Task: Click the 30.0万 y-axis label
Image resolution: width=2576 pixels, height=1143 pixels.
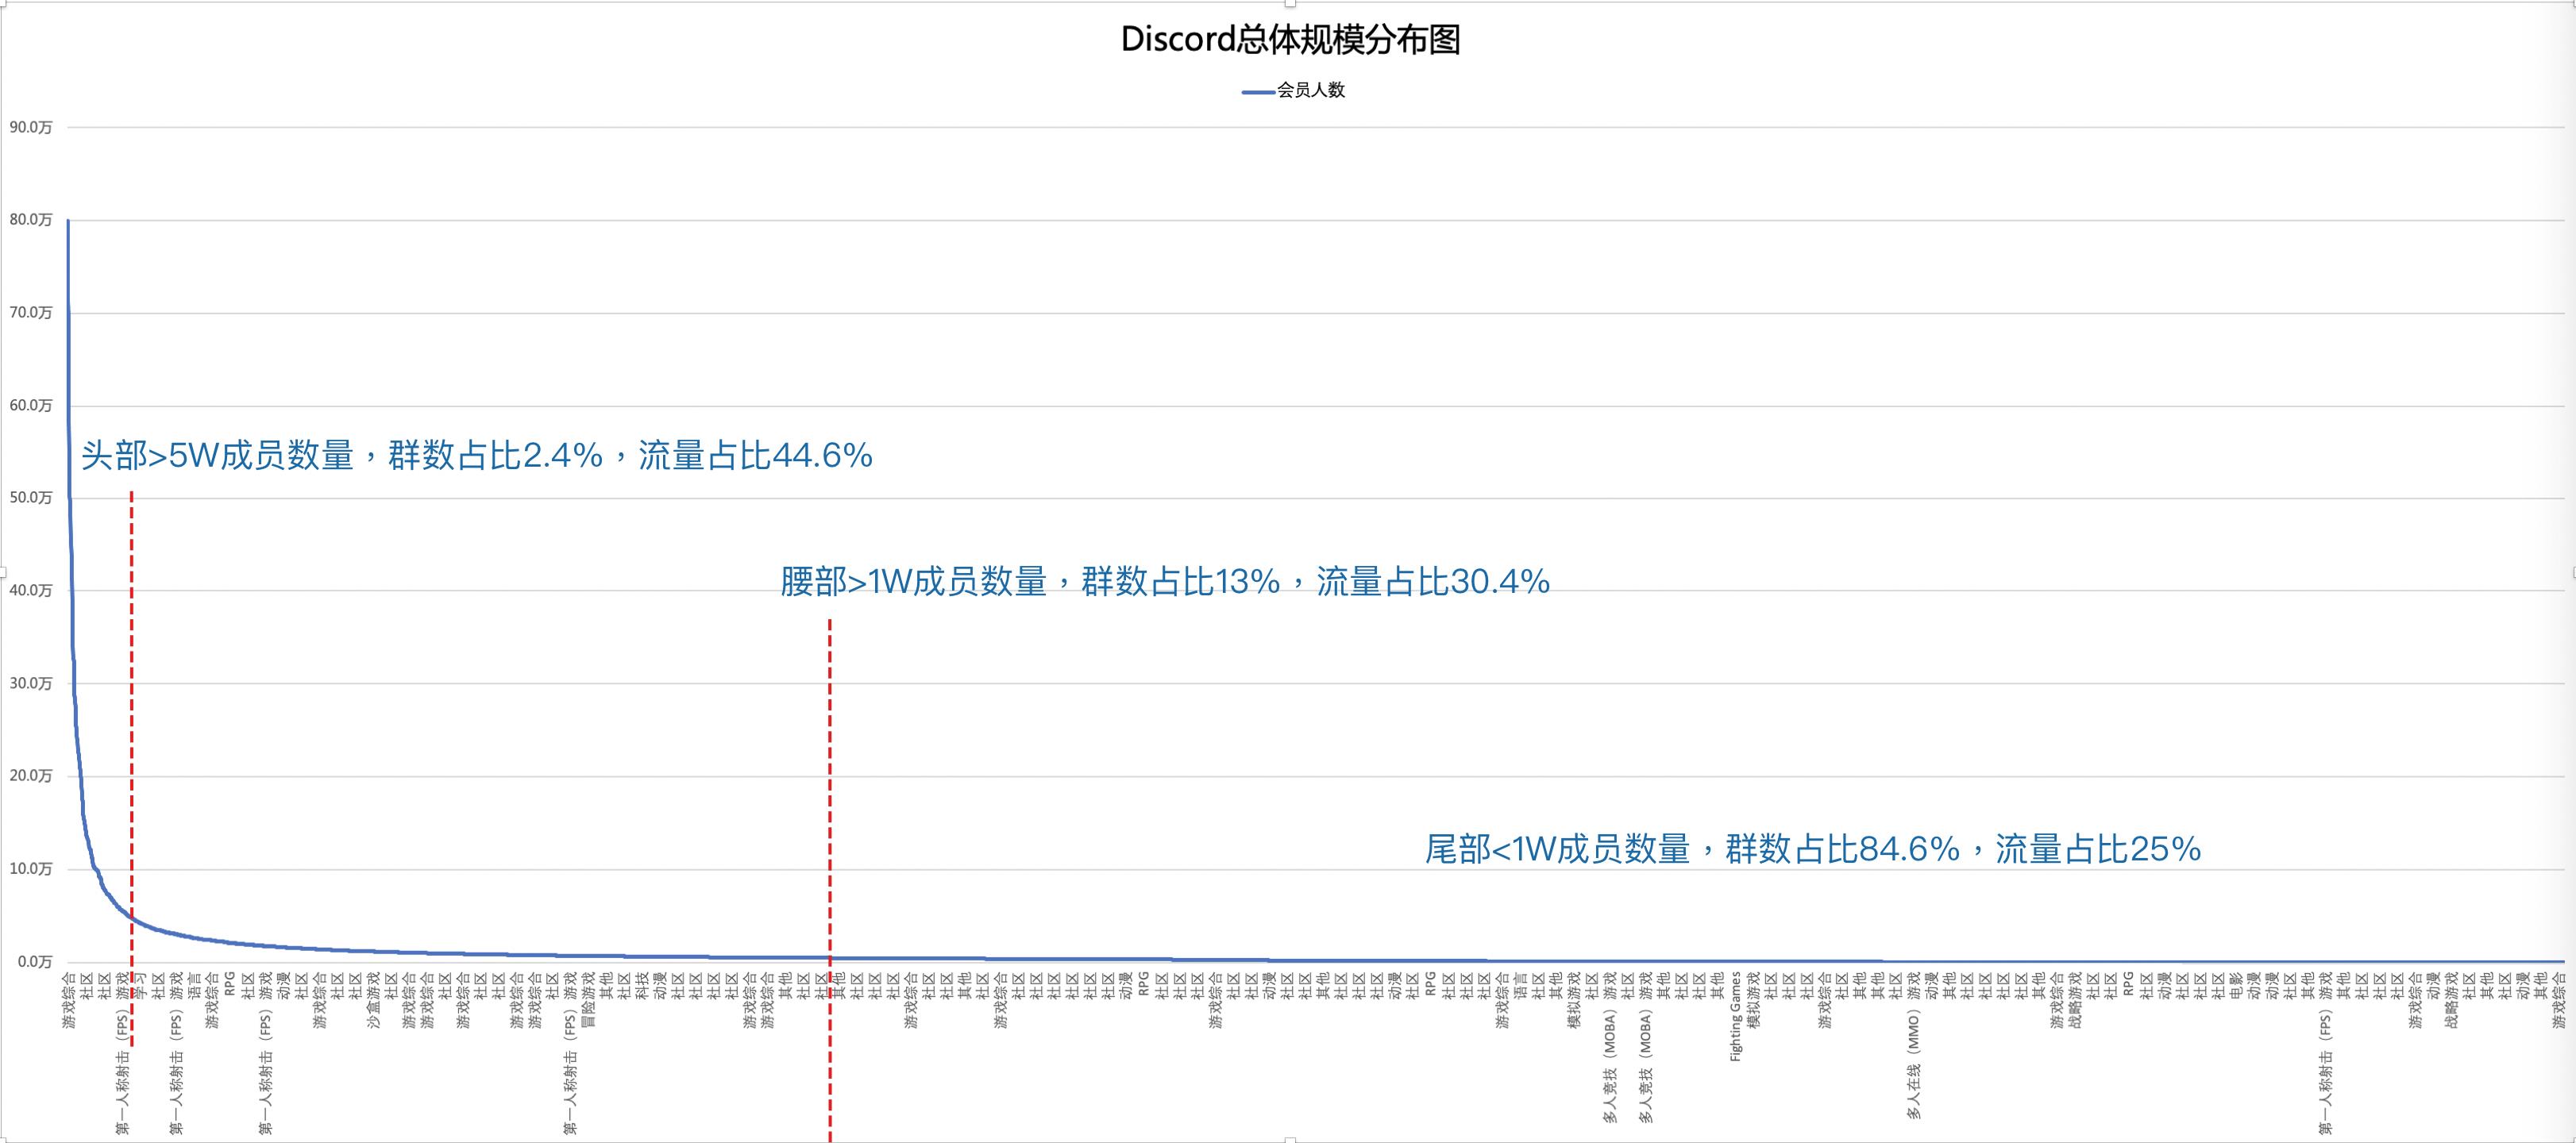Action: click(x=31, y=683)
